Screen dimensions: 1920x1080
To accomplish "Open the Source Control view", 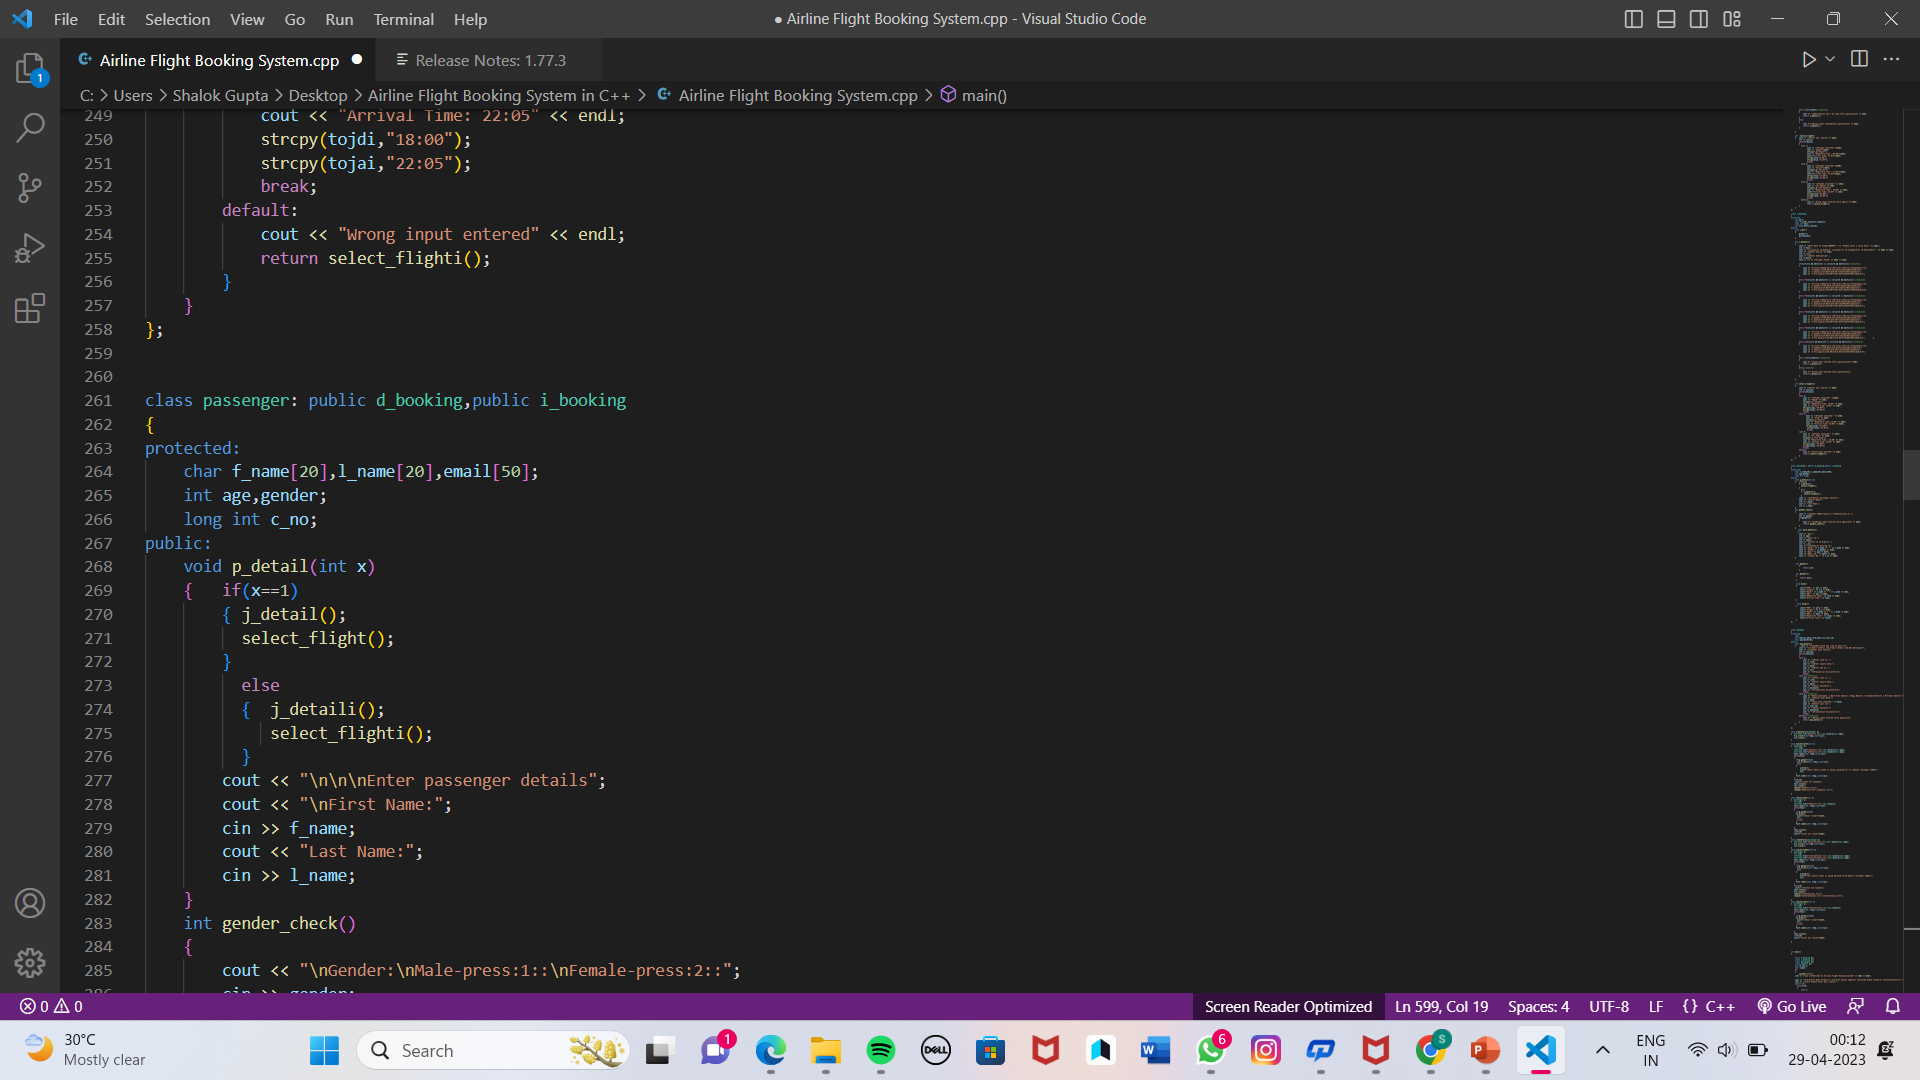I will (30, 188).
